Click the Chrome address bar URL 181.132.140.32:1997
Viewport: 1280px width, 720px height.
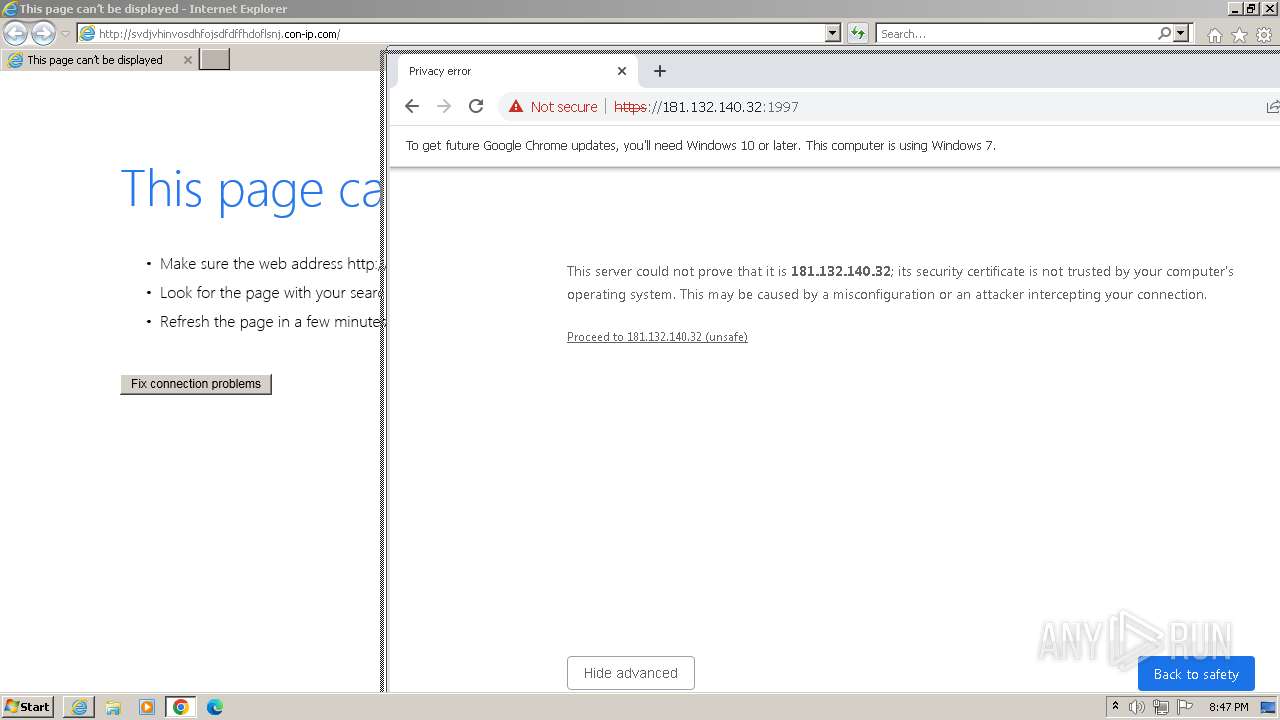point(706,107)
